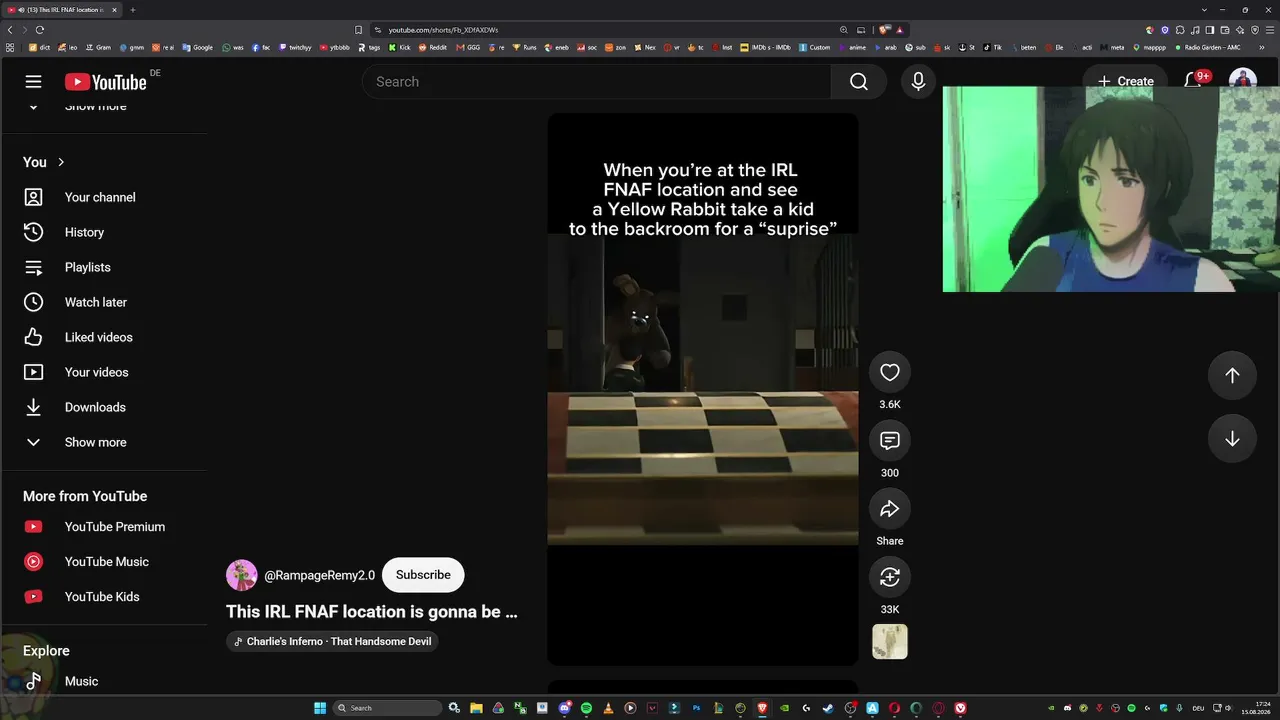This screenshot has width=1280, height=720.
Task: Open the Radio Garden bookmark
Action: pyautogui.click(x=1208, y=47)
